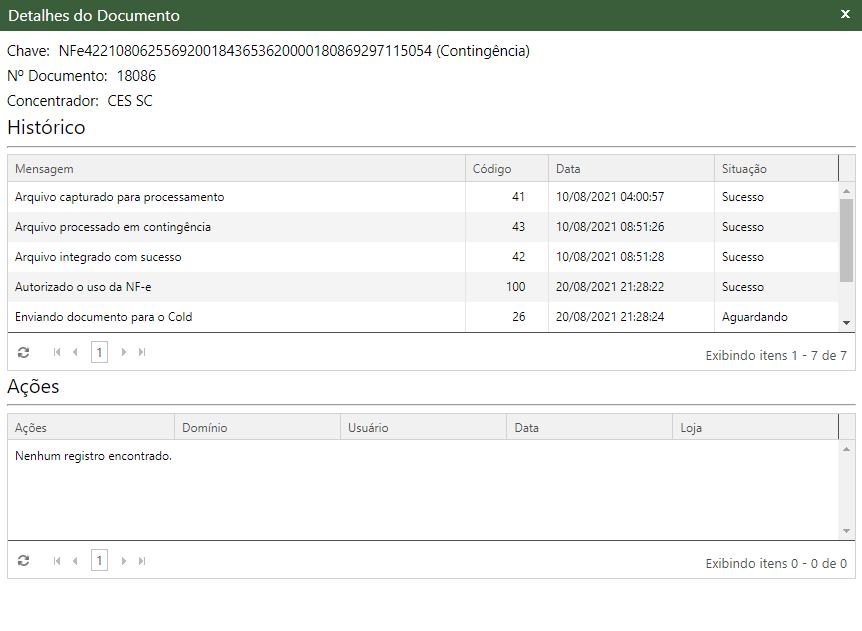Go to first page in Histórico pager
Image resolution: width=862 pixels, height=631 pixels.
click(x=57, y=352)
